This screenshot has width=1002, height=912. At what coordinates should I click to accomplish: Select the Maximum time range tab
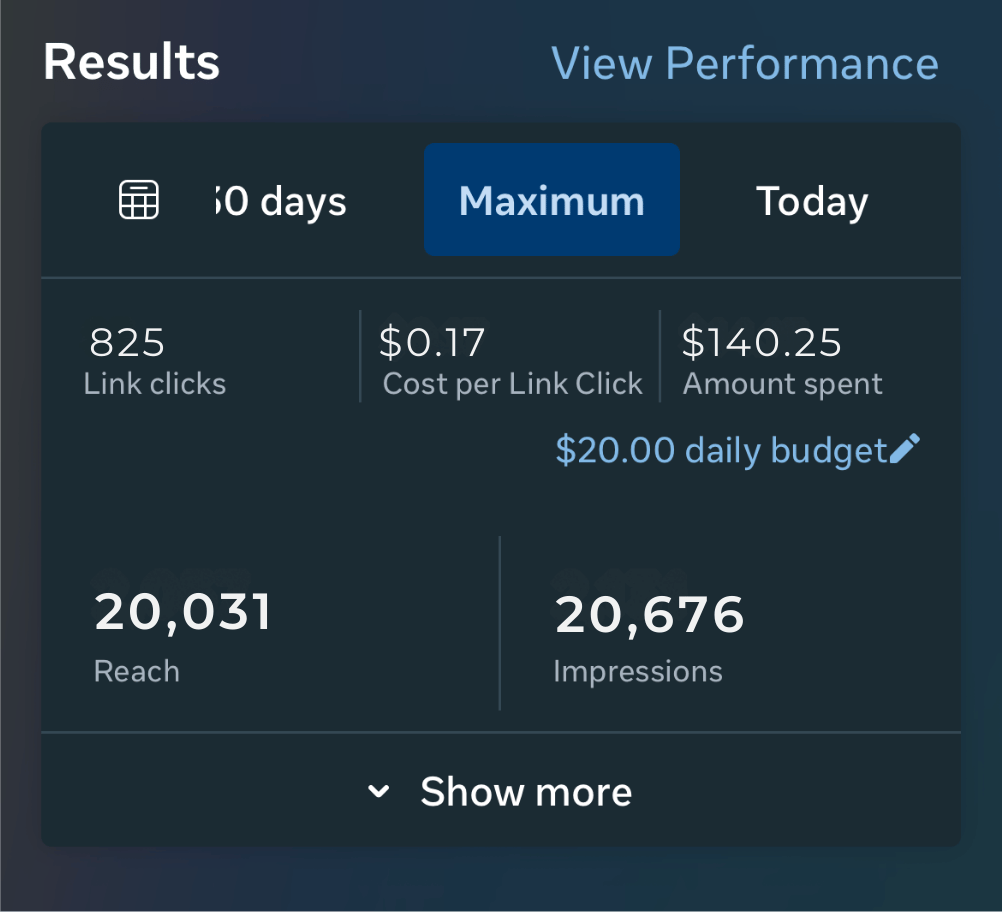(552, 200)
